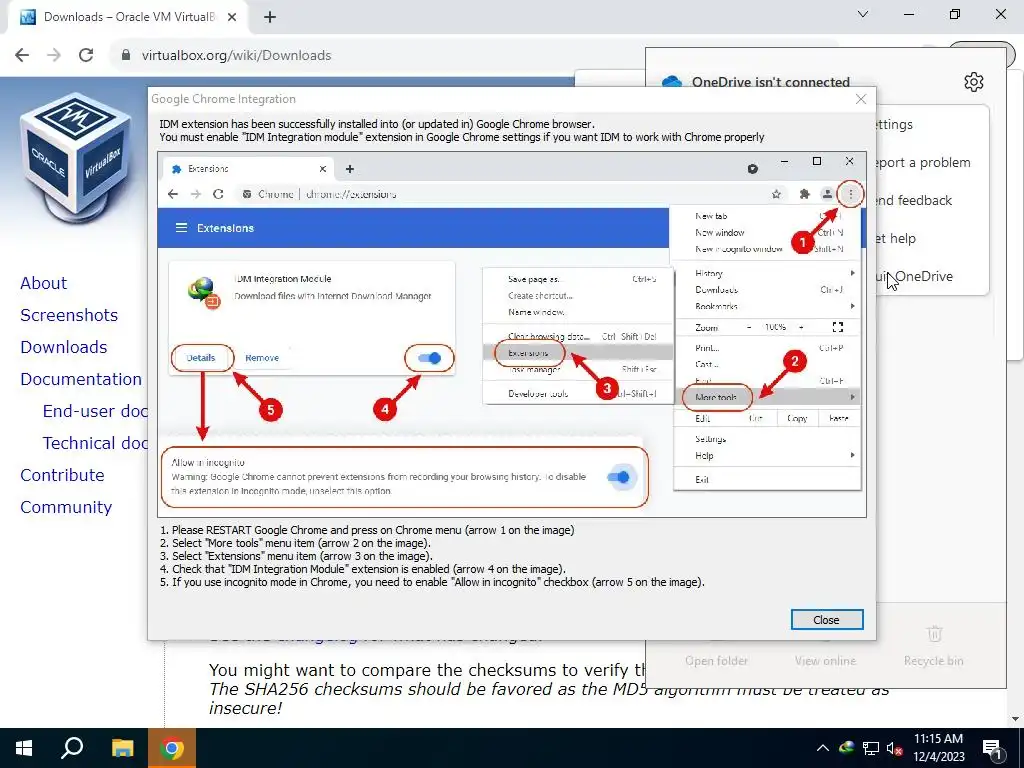Viewport: 1024px width, 768px height.
Task: Open the Documentation sidebar link
Action: (x=81, y=379)
